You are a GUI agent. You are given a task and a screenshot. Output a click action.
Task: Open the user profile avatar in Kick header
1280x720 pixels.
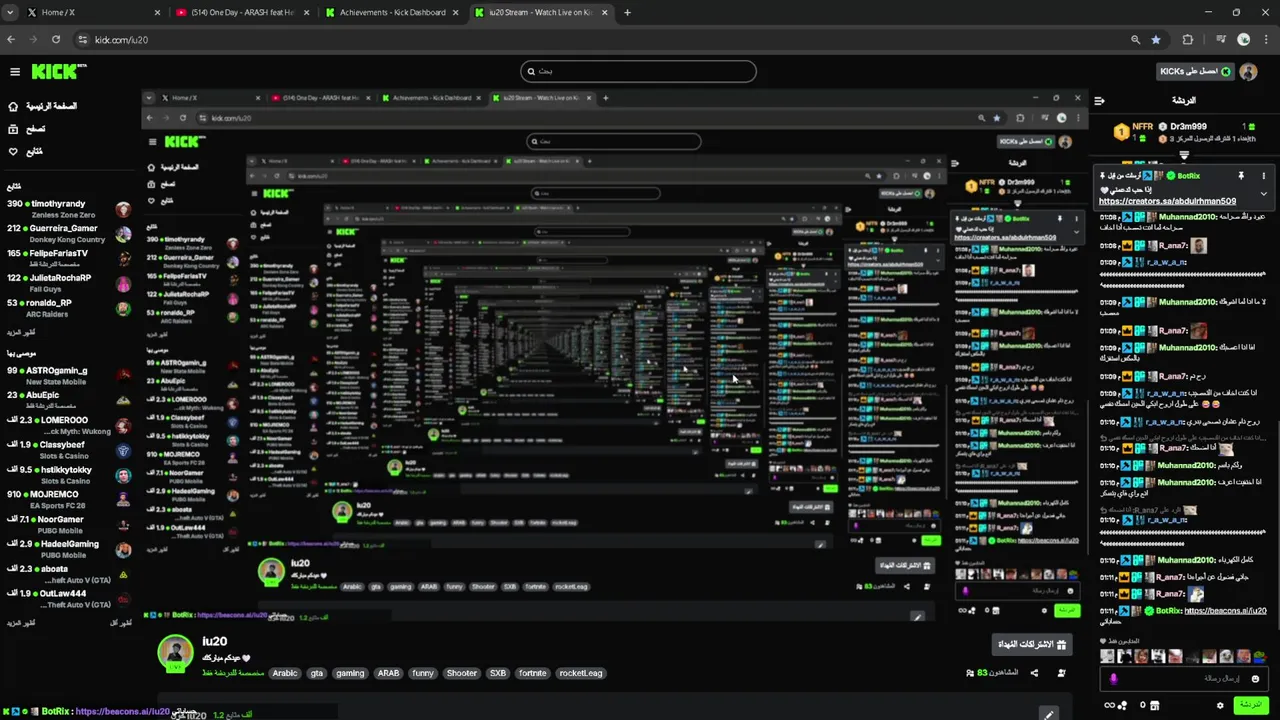(1250, 71)
